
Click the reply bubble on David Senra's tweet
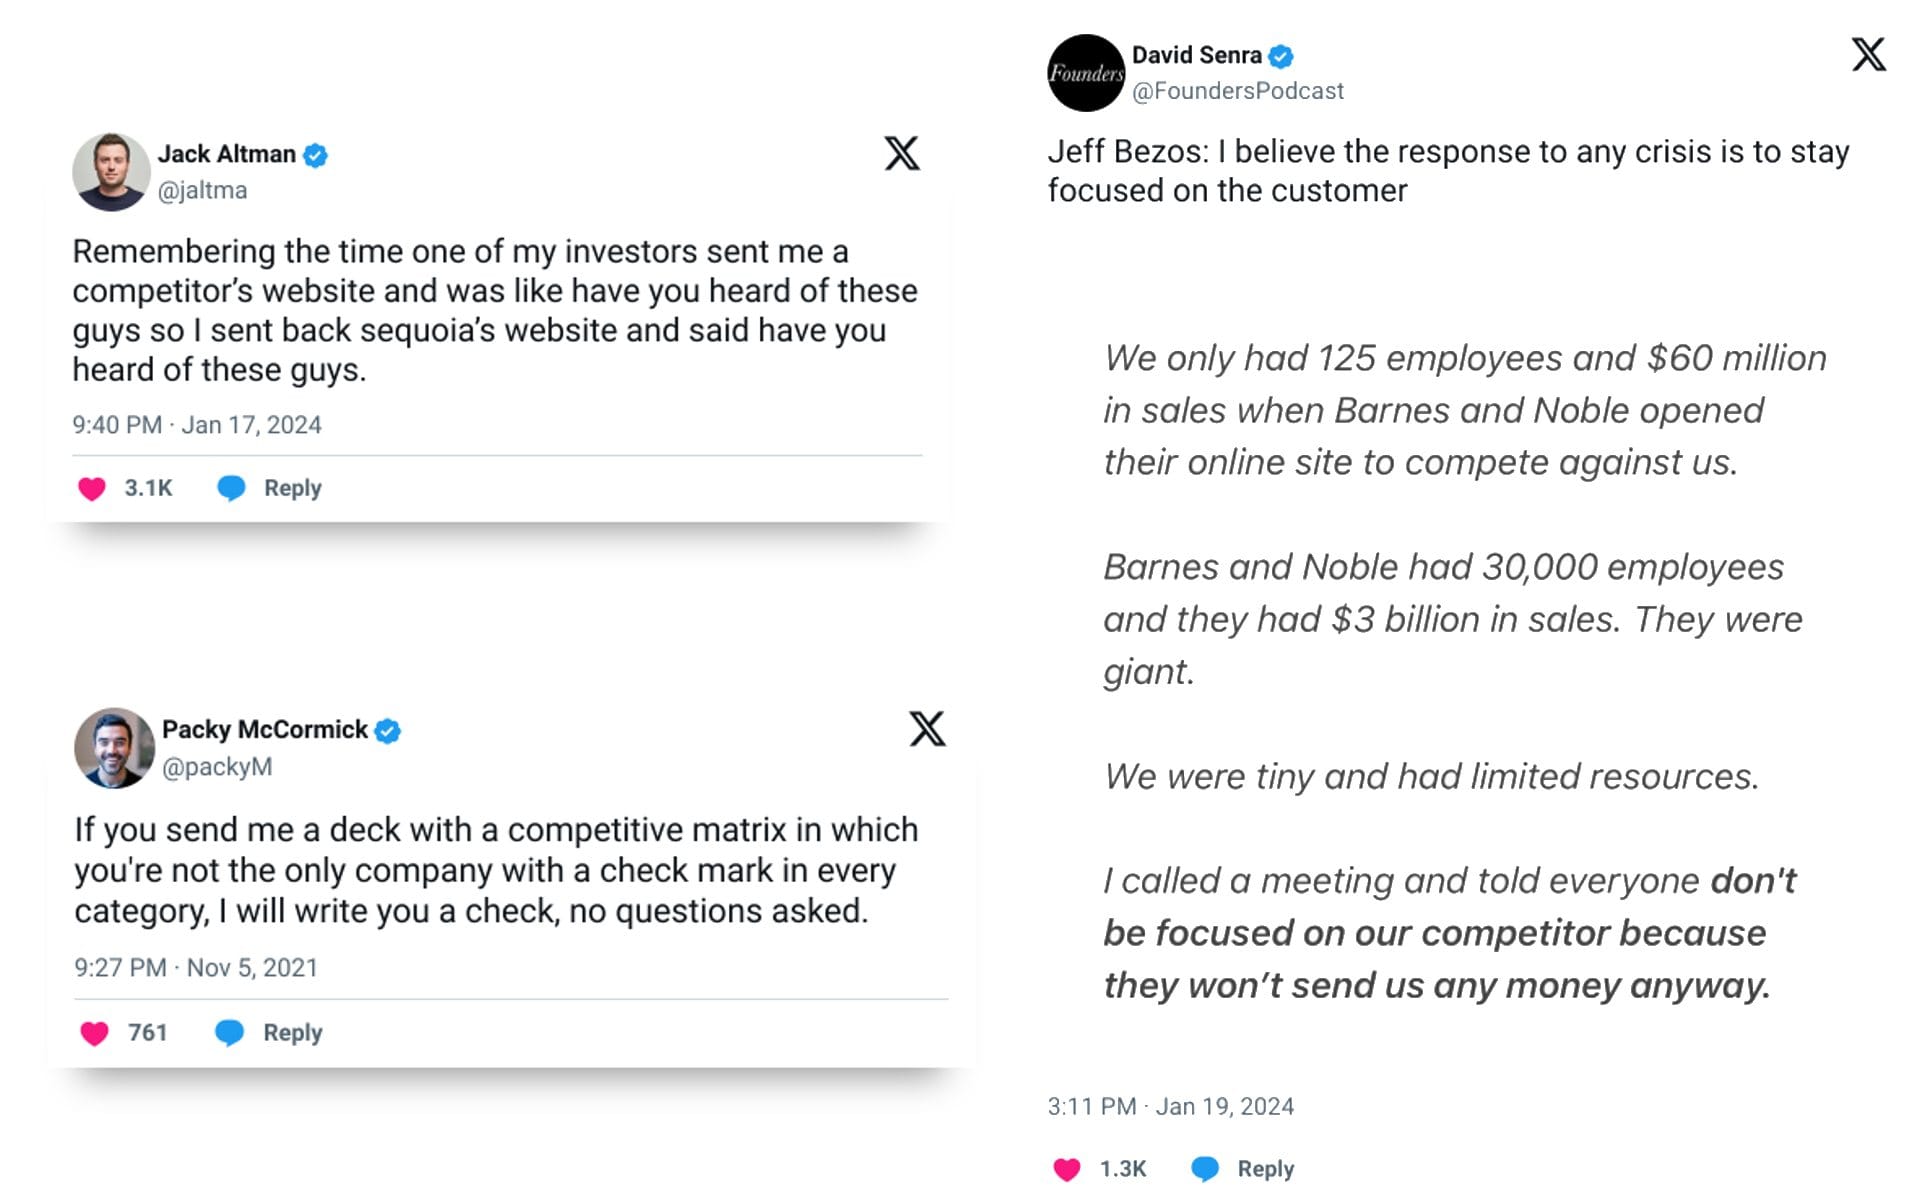[x=1205, y=1169]
